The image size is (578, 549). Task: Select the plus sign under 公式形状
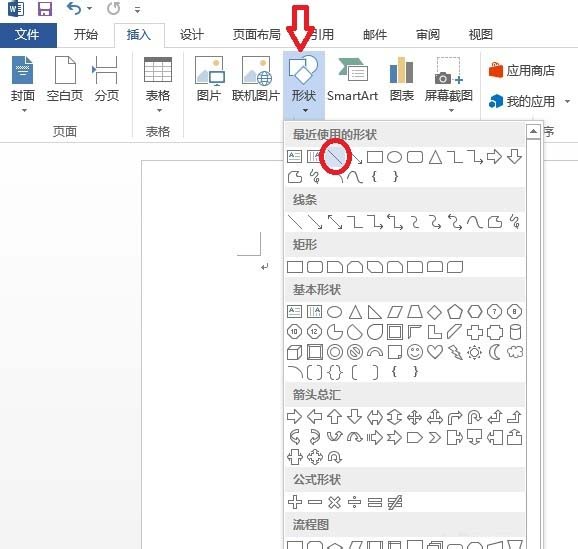point(295,502)
